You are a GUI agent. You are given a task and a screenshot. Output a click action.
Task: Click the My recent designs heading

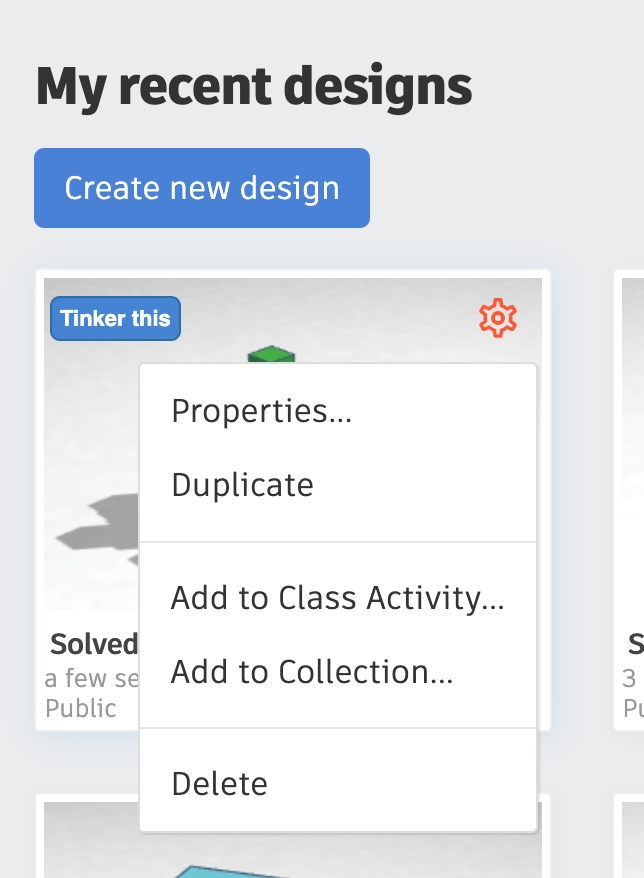[x=253, y=87]
